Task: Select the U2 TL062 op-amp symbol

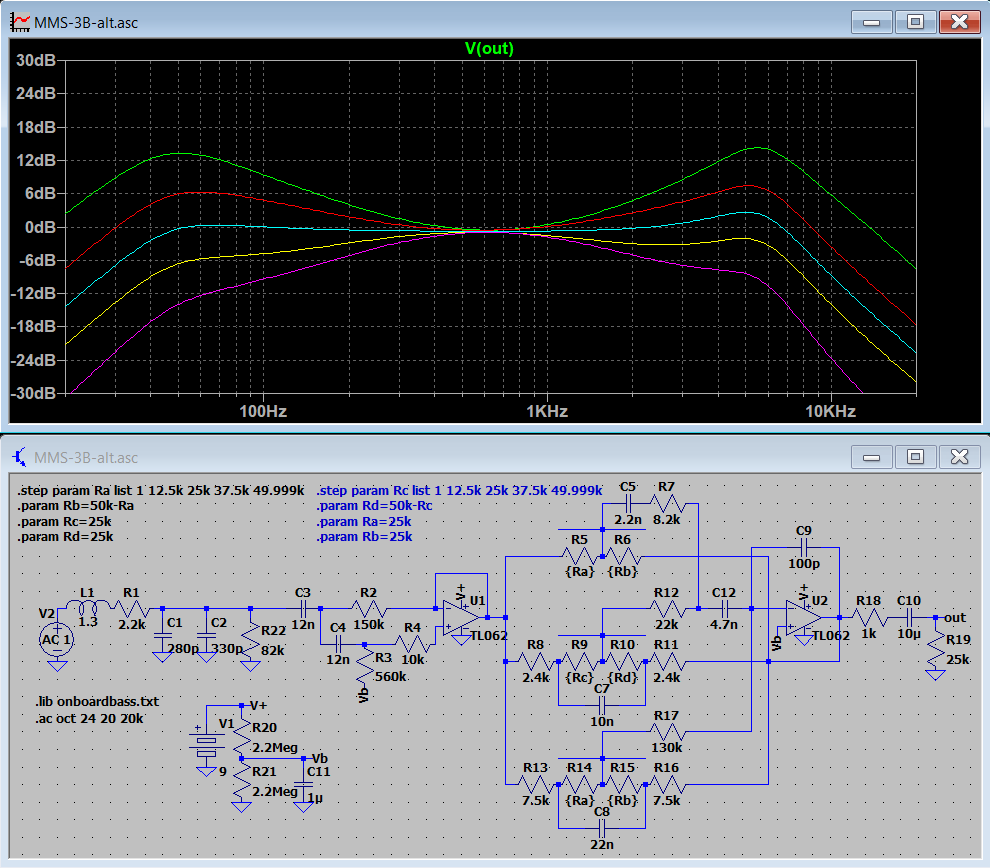Action: 804,617
